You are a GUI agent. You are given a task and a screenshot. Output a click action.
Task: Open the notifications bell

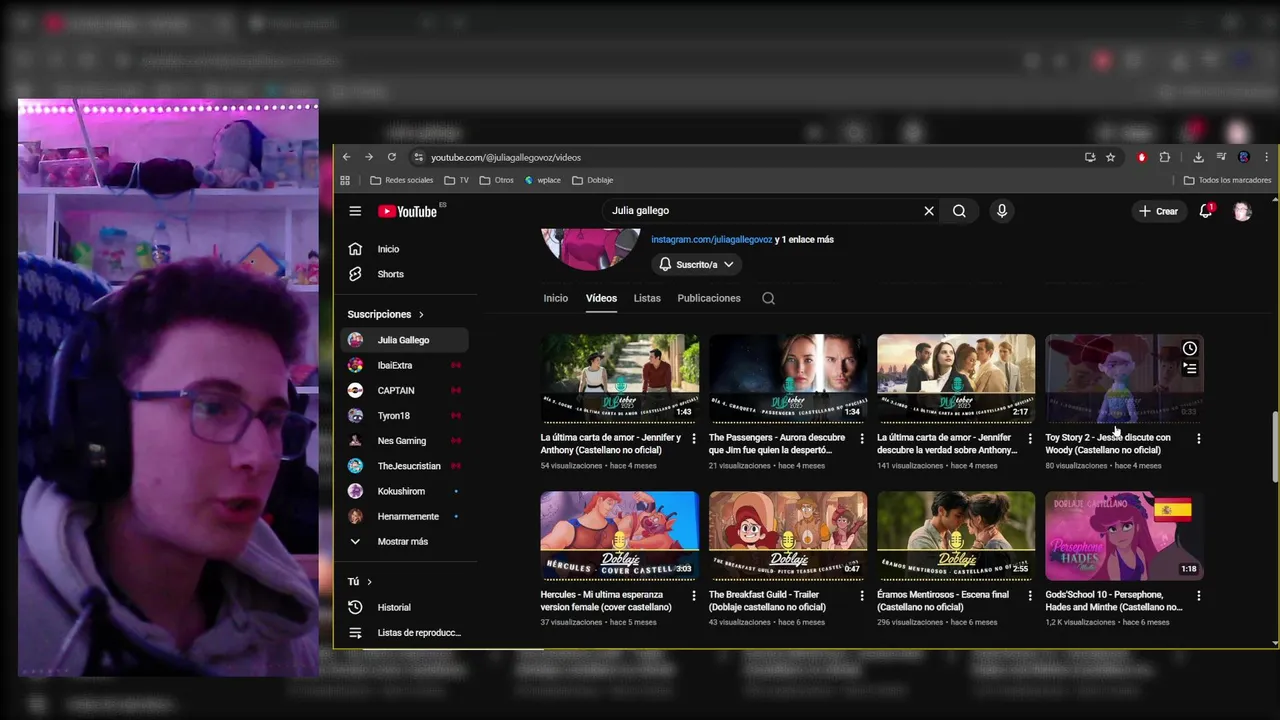1206,211
